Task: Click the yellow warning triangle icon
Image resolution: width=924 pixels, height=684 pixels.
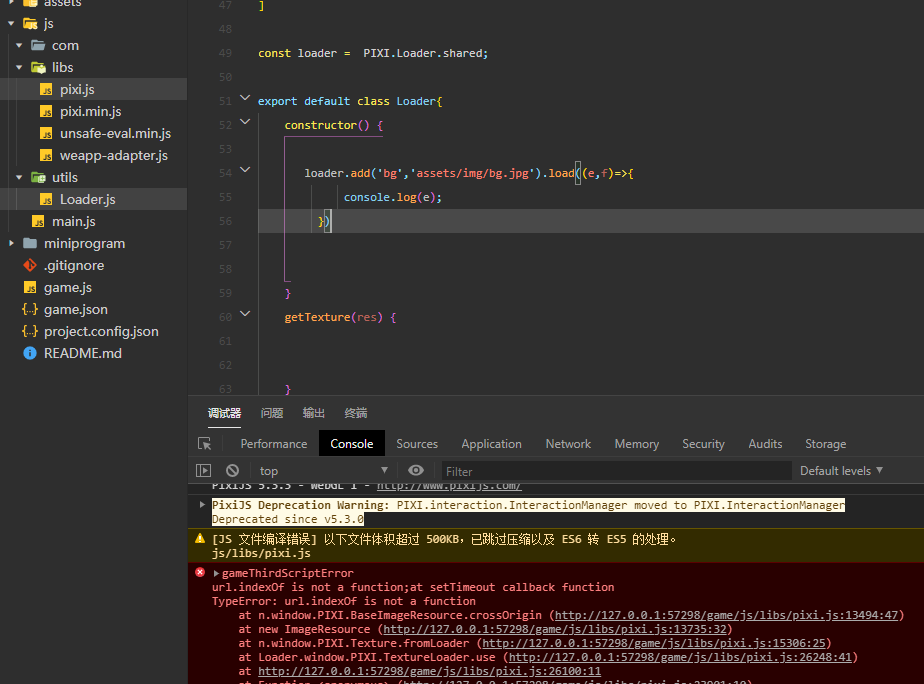Action: (x=200, y=538)
